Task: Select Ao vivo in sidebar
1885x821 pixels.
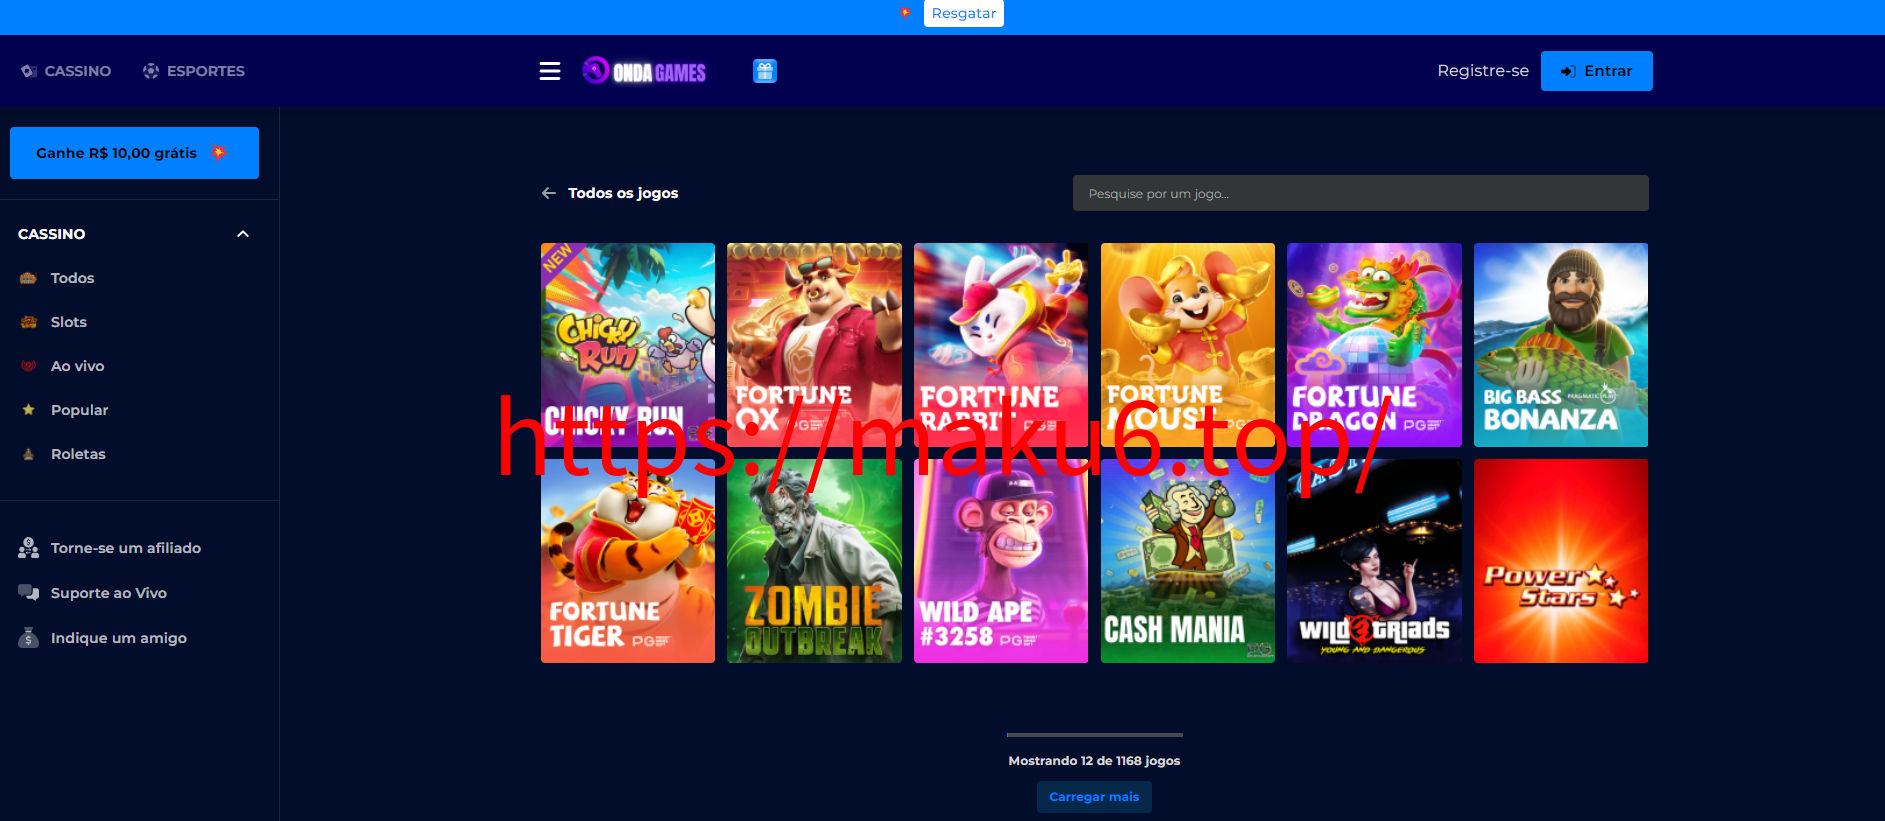Action: click(77, 366)
